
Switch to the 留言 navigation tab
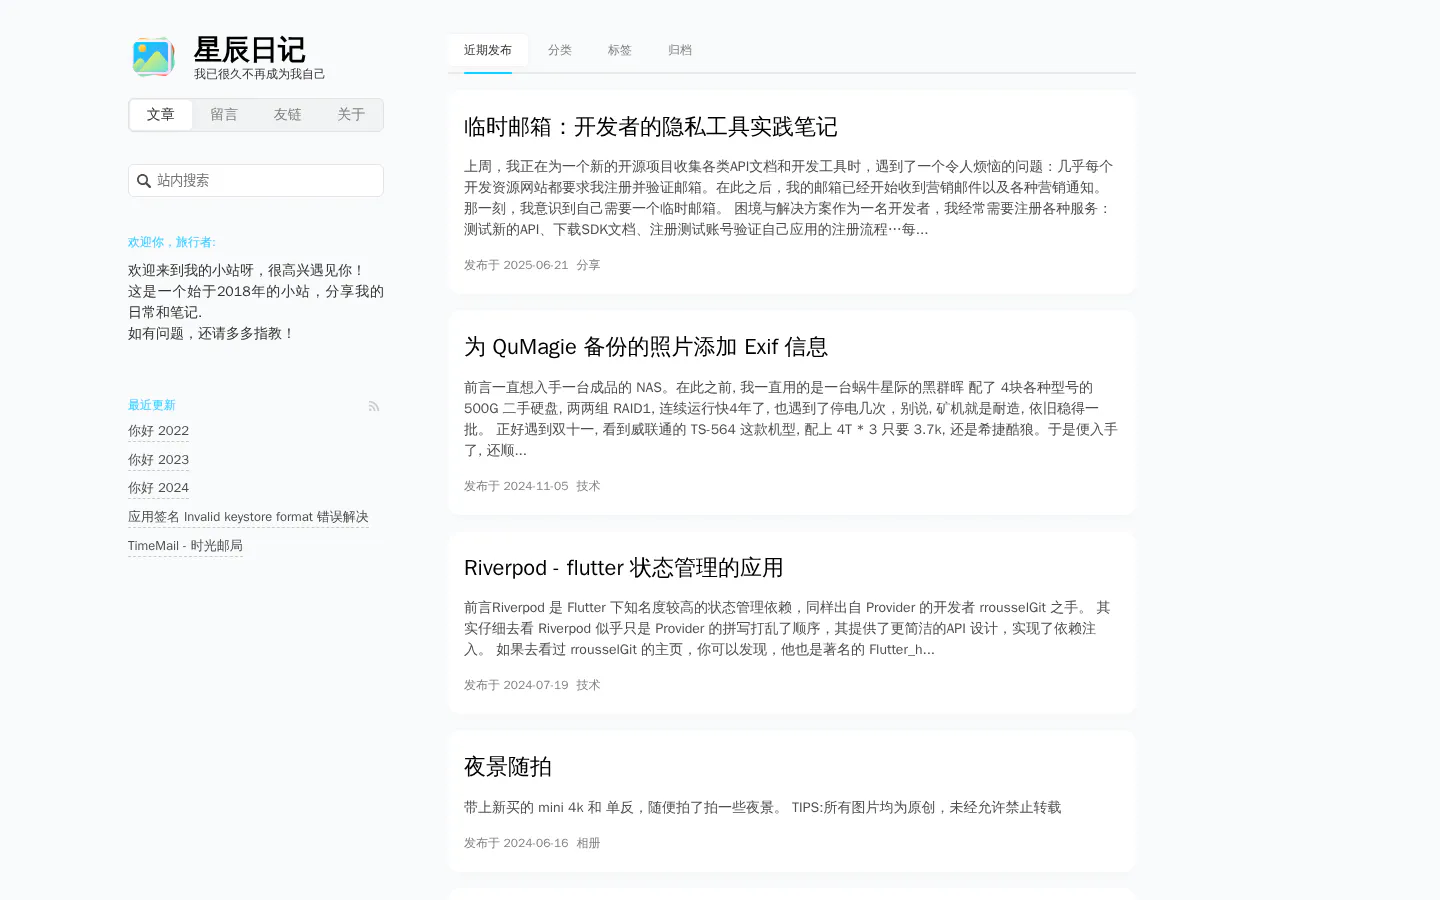click(x=224, y=115)
